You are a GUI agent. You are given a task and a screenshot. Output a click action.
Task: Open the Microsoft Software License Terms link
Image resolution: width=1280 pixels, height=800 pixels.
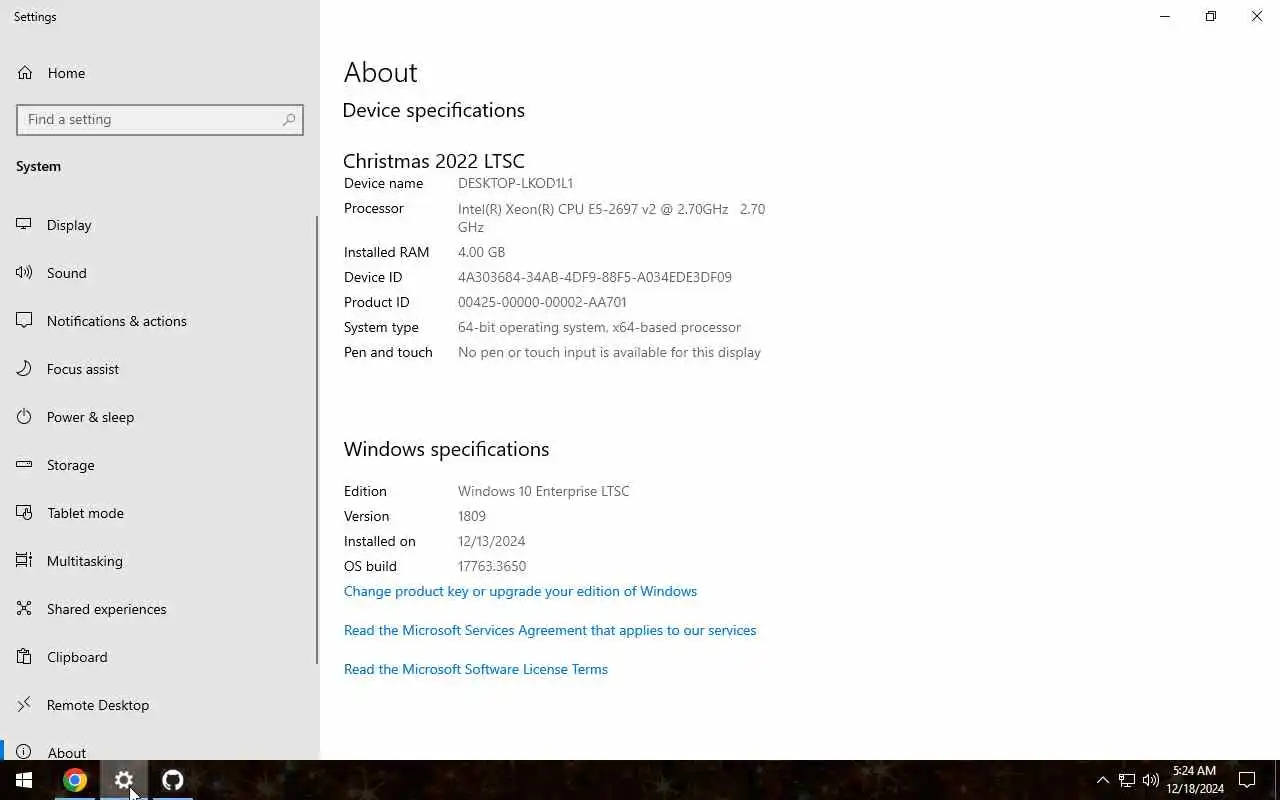coord(476,669)
